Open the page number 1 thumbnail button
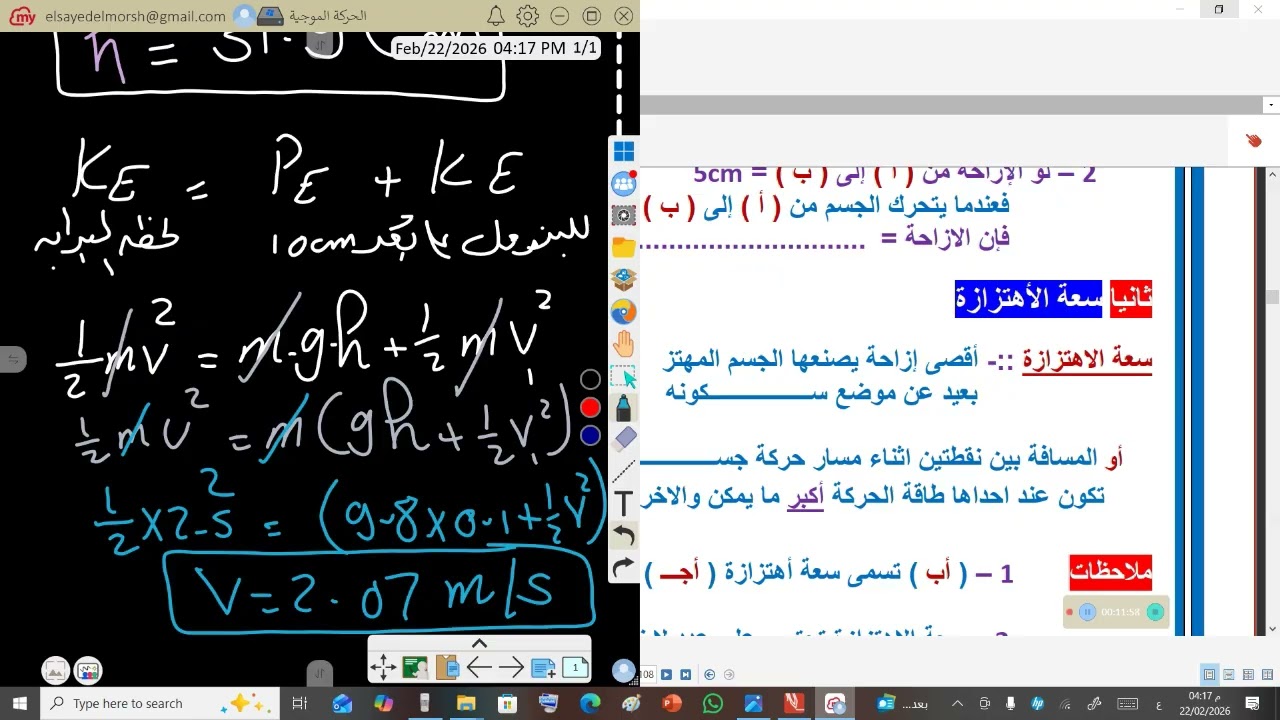1280x720 pixels. pyautogui.click(x=576, y=667)
